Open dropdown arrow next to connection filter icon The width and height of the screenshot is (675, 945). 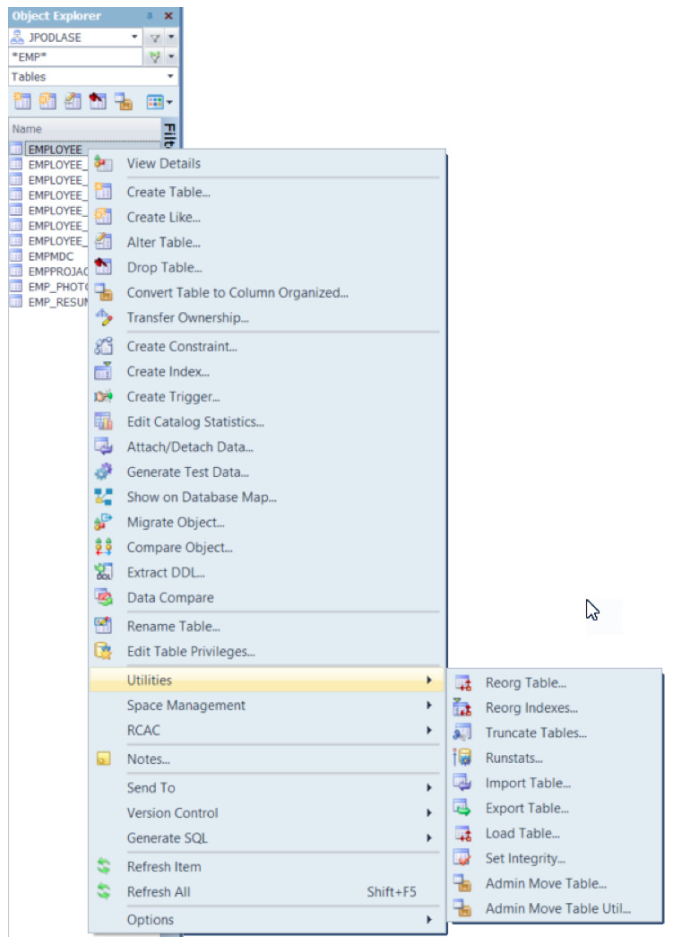point(171,37)
